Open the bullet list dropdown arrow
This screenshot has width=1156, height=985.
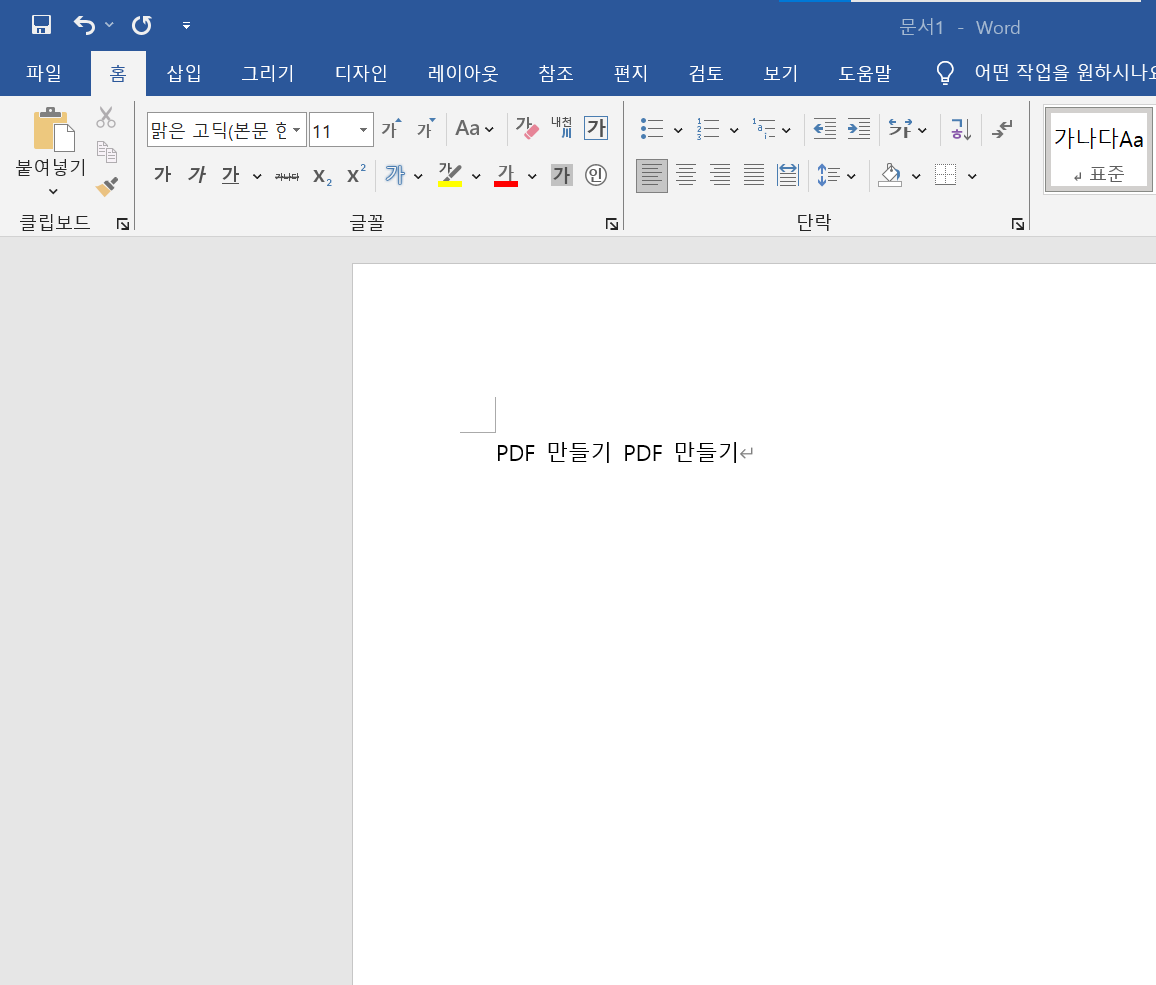tap(677, 128)
